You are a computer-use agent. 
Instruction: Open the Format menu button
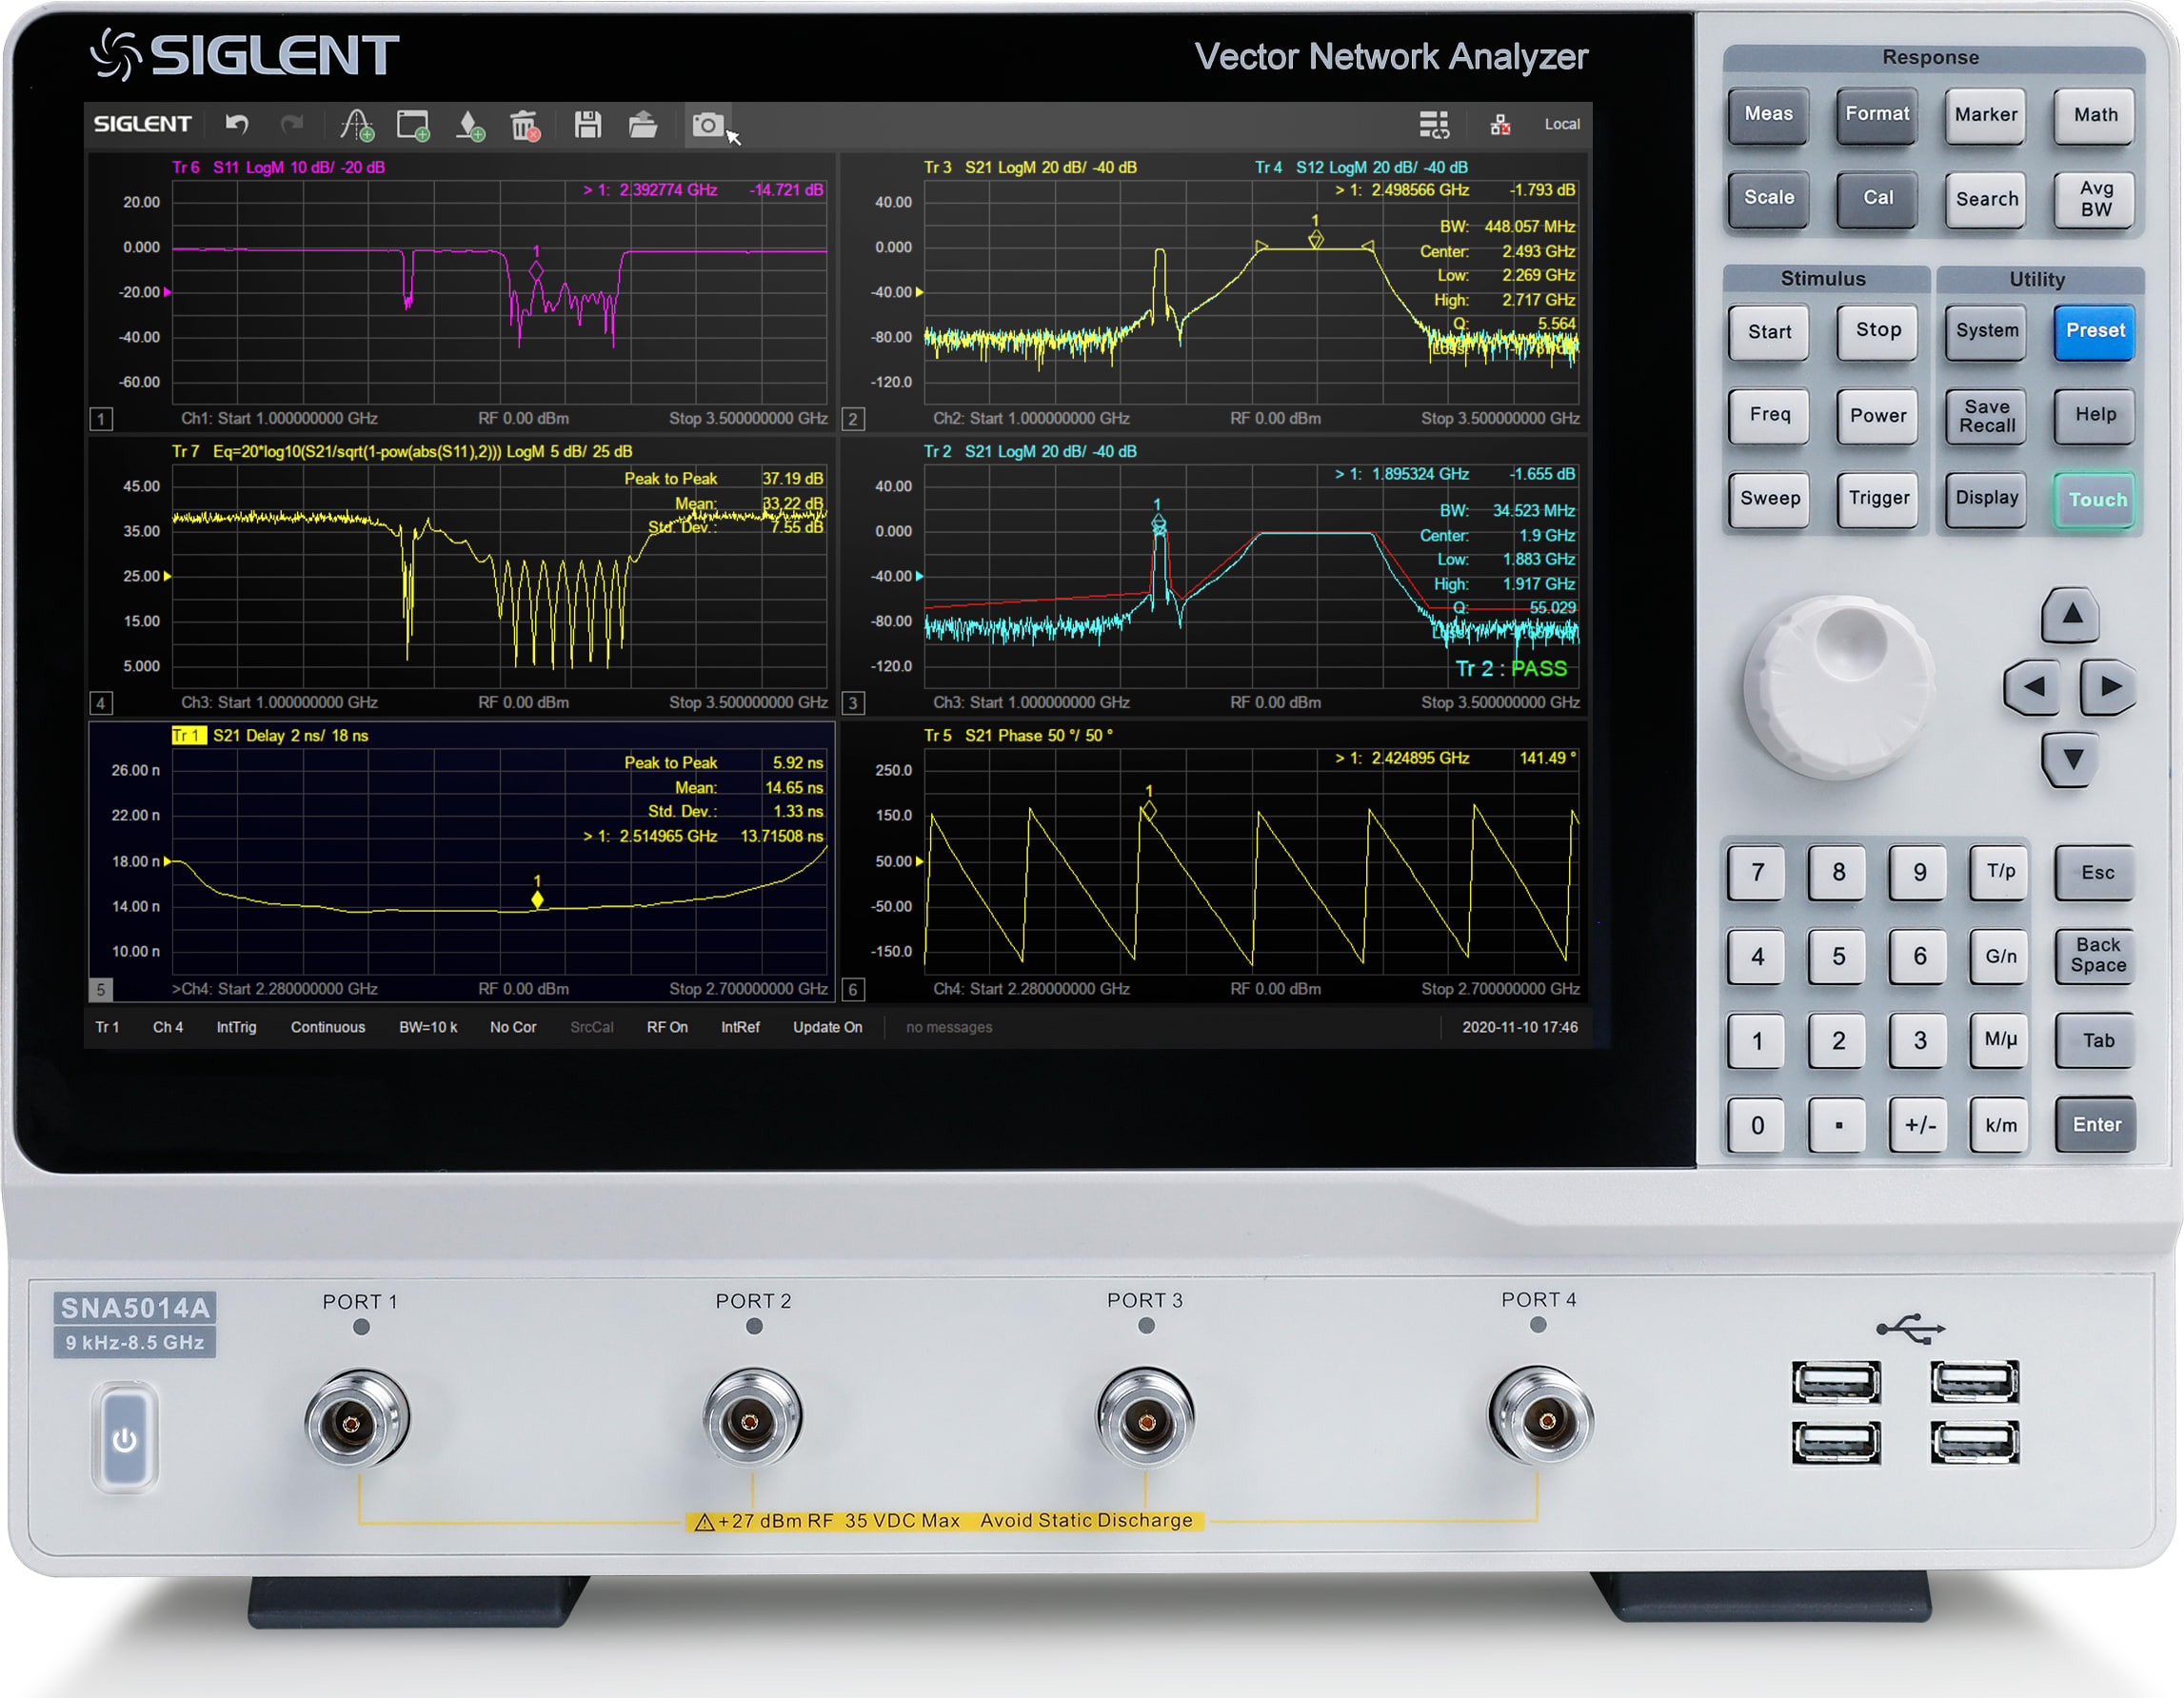pyautogui.click(x=1877, y=115)
